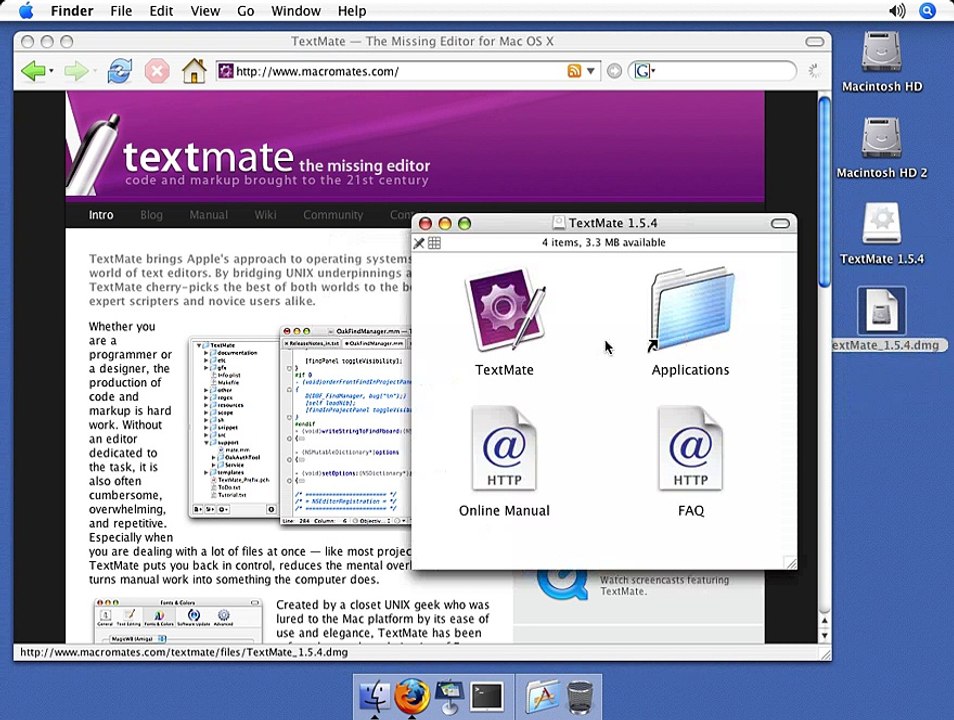The width and height of the screenshot is (954, 720).
Task: Click the Spotlight search icon
Action: (x=927, y=11)
